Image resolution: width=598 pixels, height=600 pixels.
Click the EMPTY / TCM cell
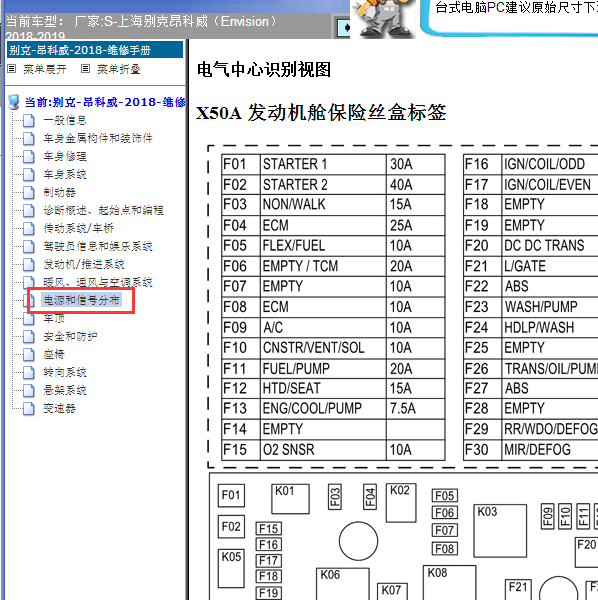(323, 266)
